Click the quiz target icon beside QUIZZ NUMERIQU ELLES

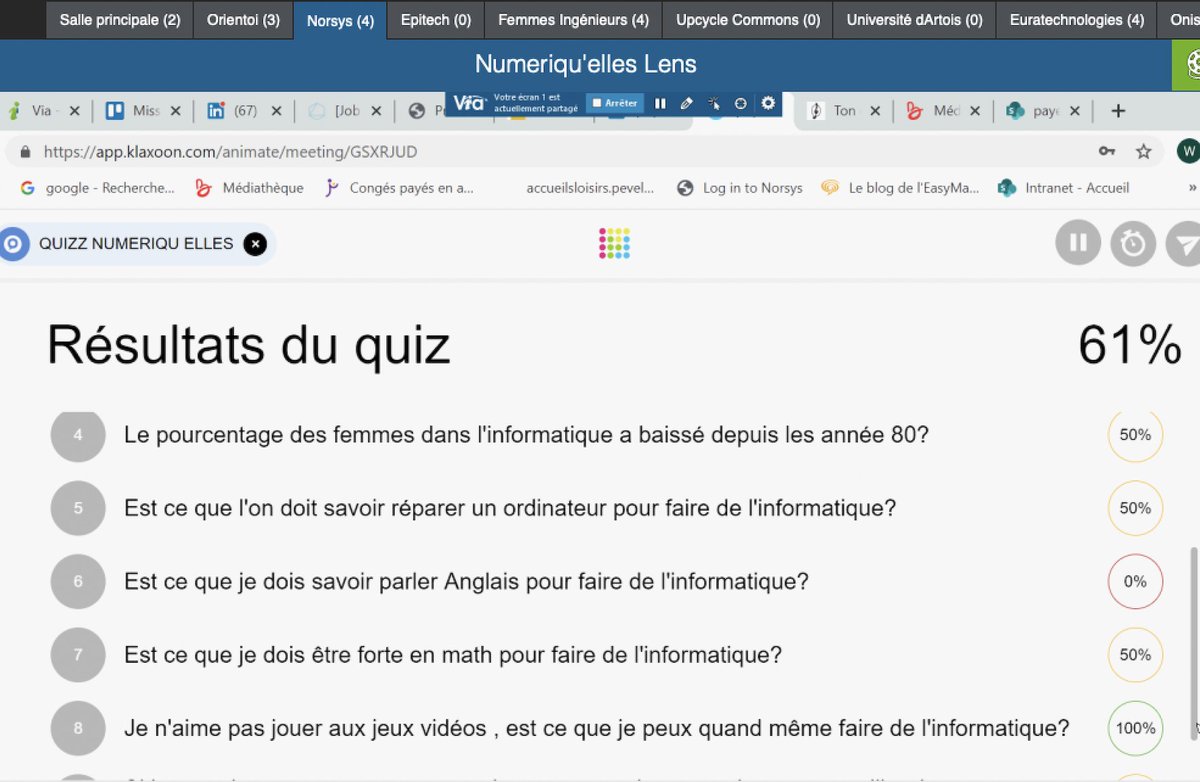[13, 244]
